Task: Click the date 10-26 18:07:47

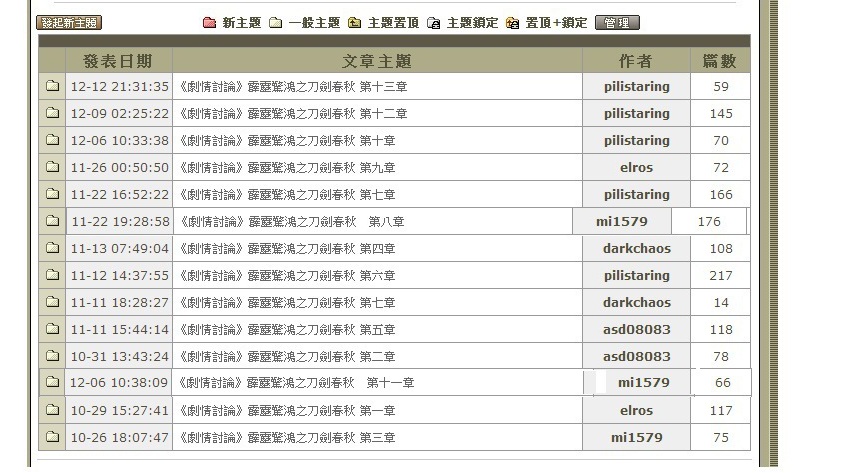Action: click(x=120, y=437)
